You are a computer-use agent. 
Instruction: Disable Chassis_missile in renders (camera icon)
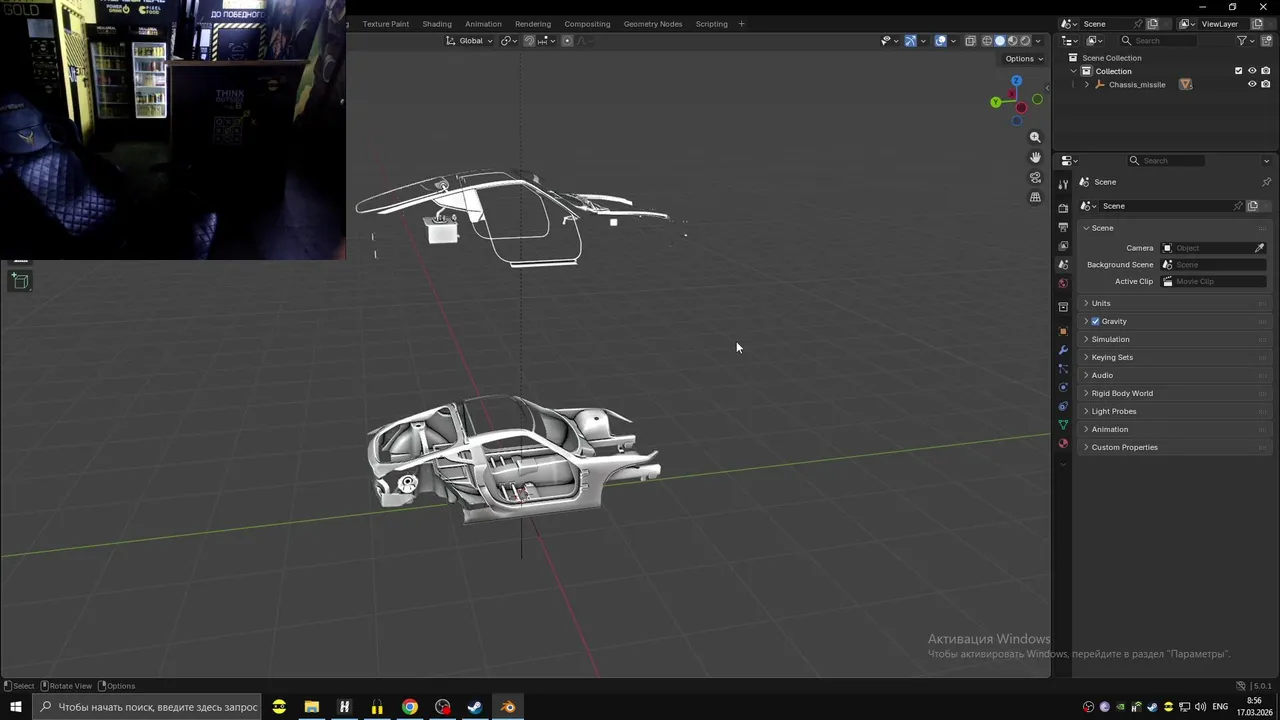[1265, 84]
